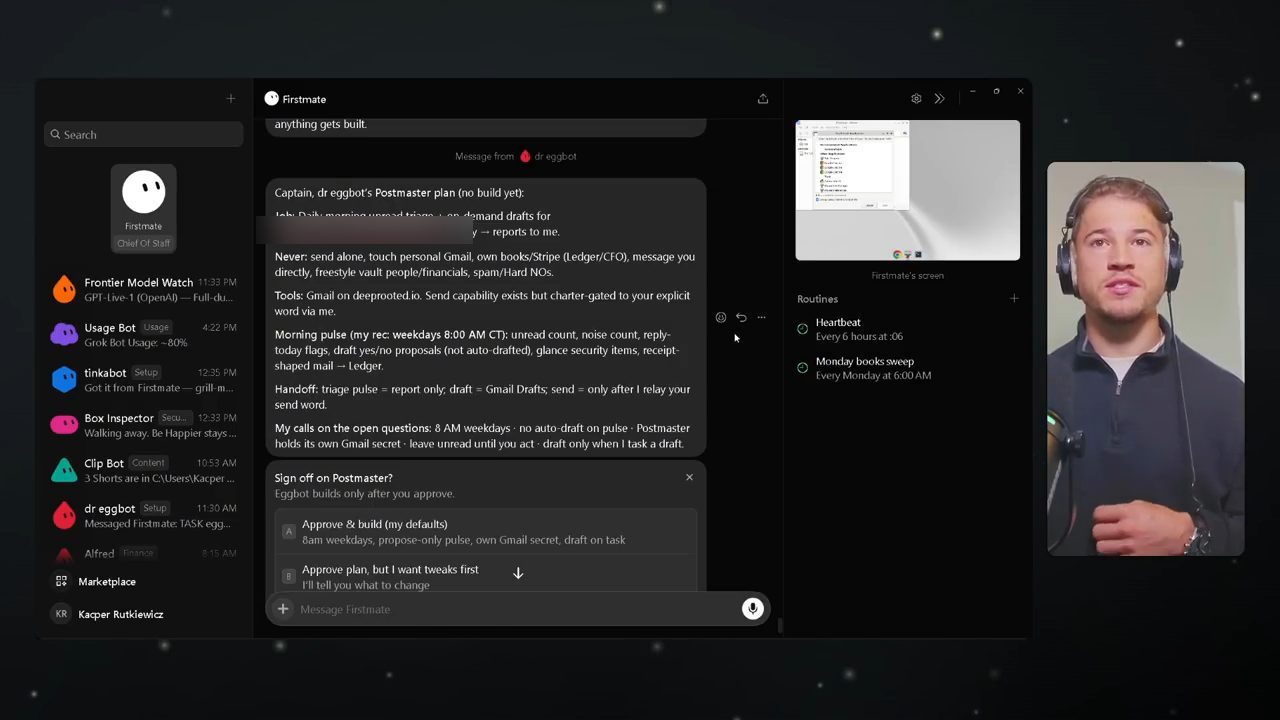Collapse right panel with double chevron

[x=939, y=98]
